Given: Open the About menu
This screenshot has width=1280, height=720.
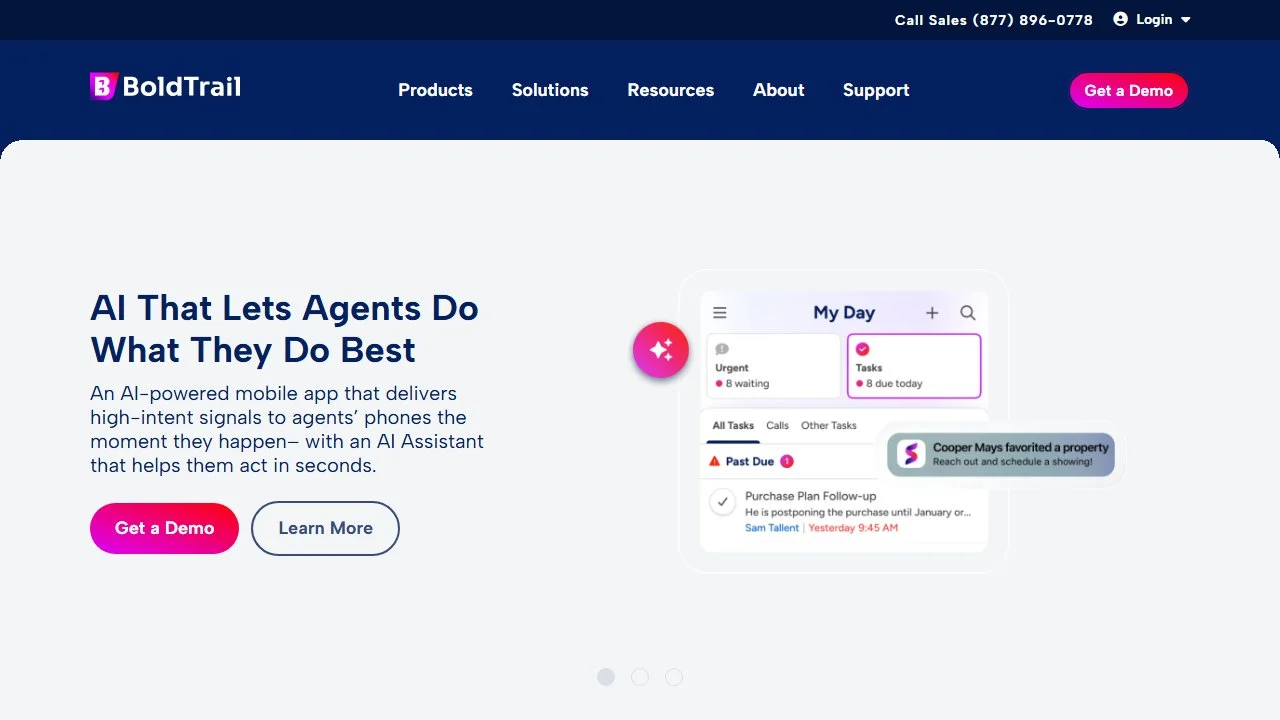Looking at the screenshot, I should [778, 90].
